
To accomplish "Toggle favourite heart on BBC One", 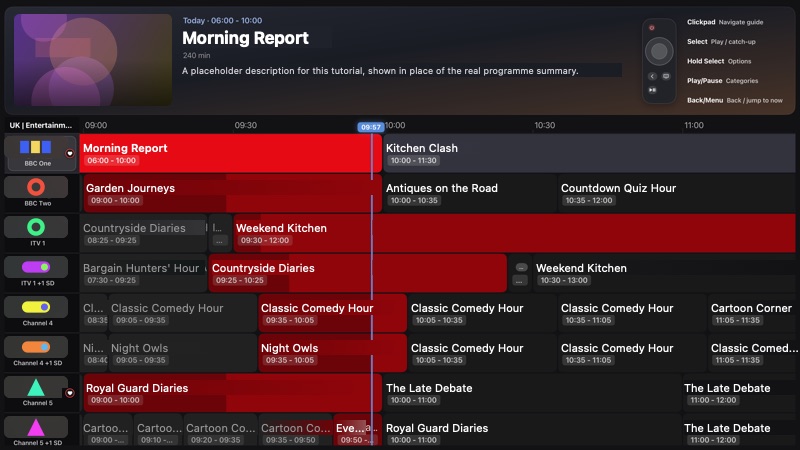I will point(70,153).
